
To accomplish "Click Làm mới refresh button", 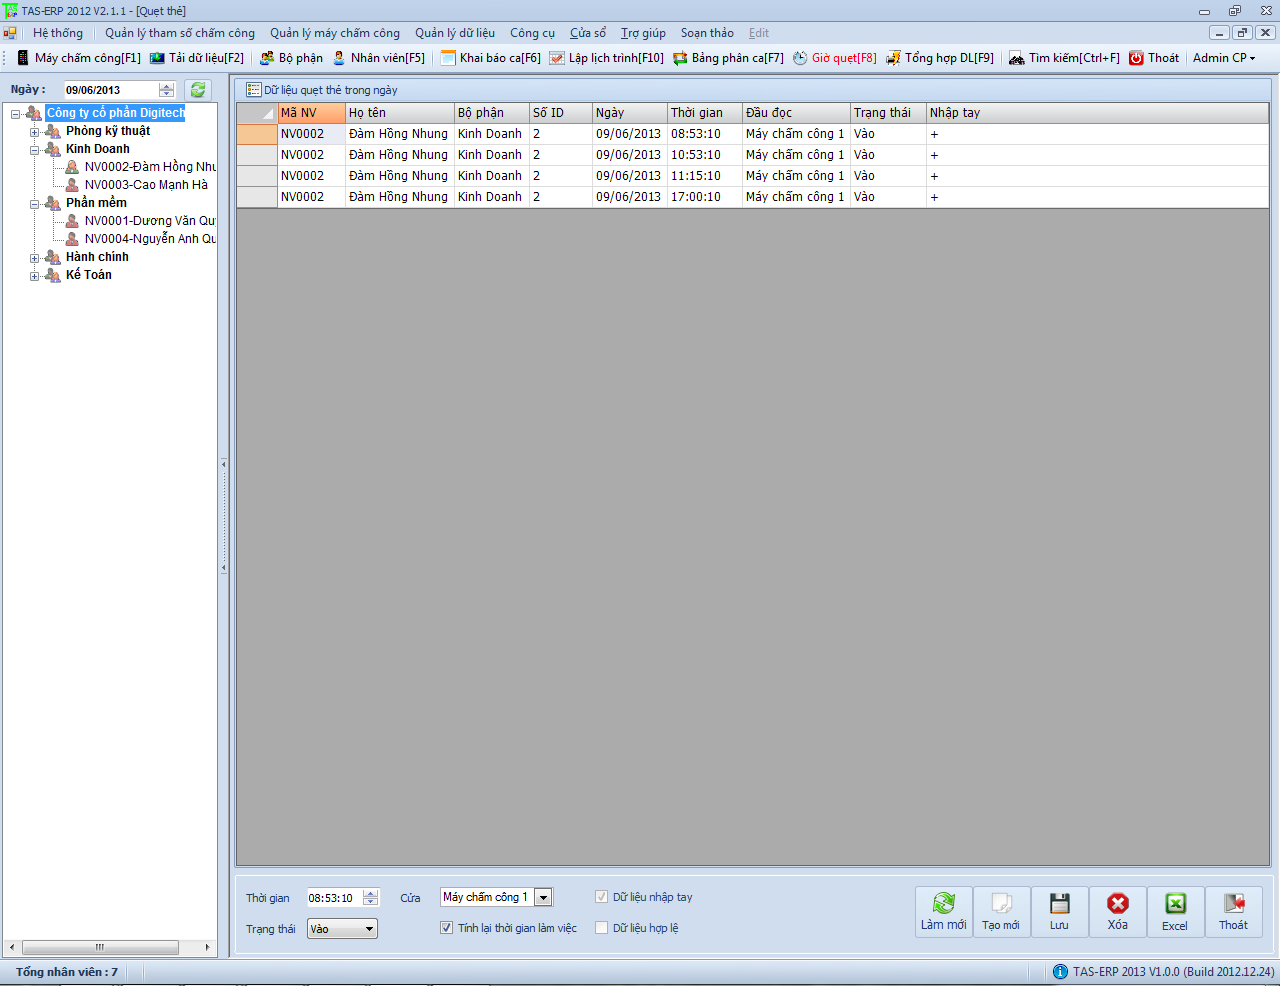I will coord(944,912).
